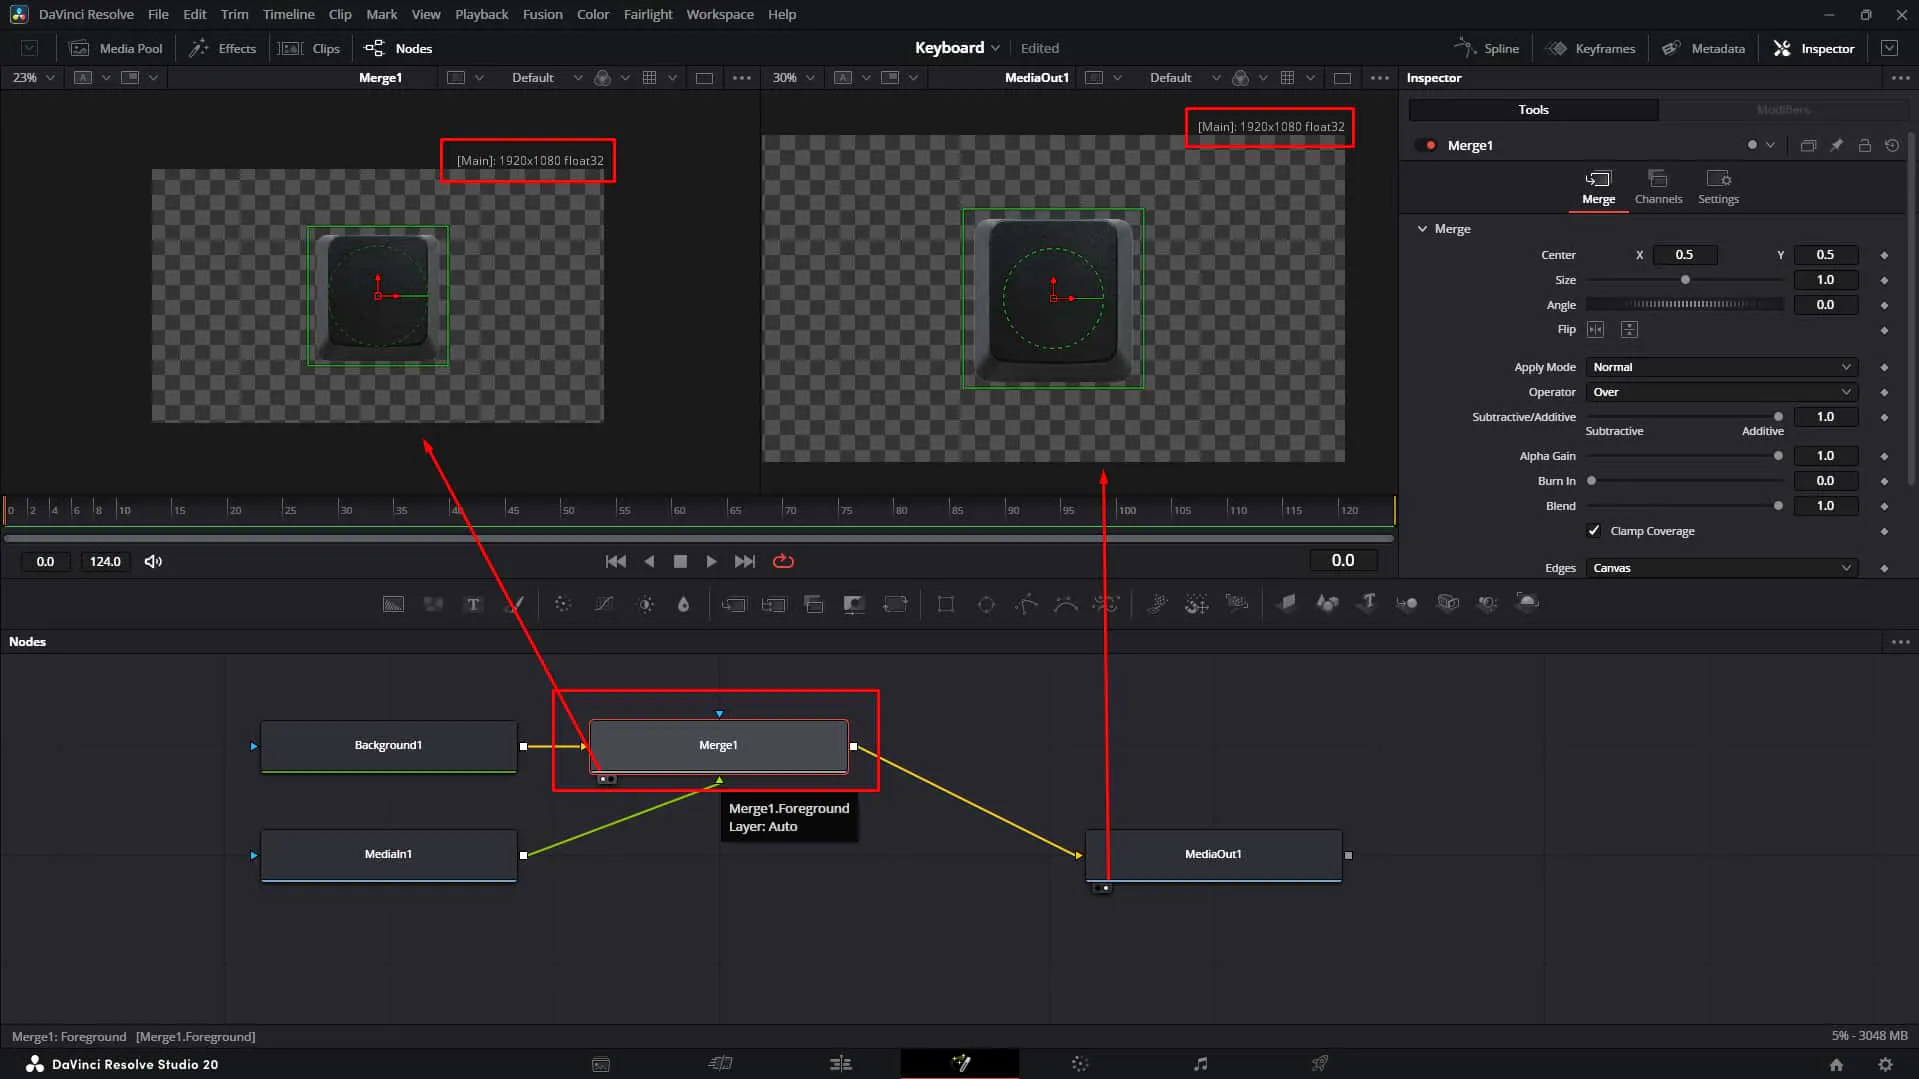The width and height of the screenshot is (1919, 1079).
Task: Pin the Merge1 tool in Inspector
Action: [x=1836, y=146]
